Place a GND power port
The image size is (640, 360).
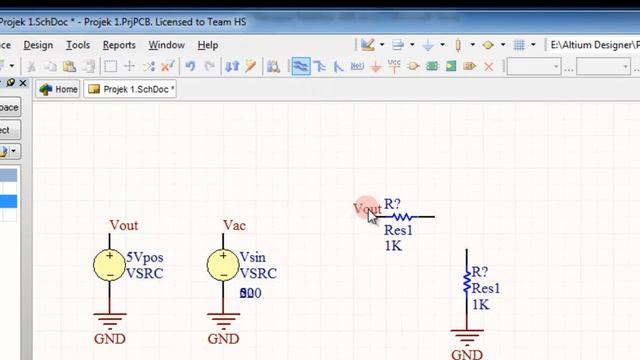tap(376, 67)
